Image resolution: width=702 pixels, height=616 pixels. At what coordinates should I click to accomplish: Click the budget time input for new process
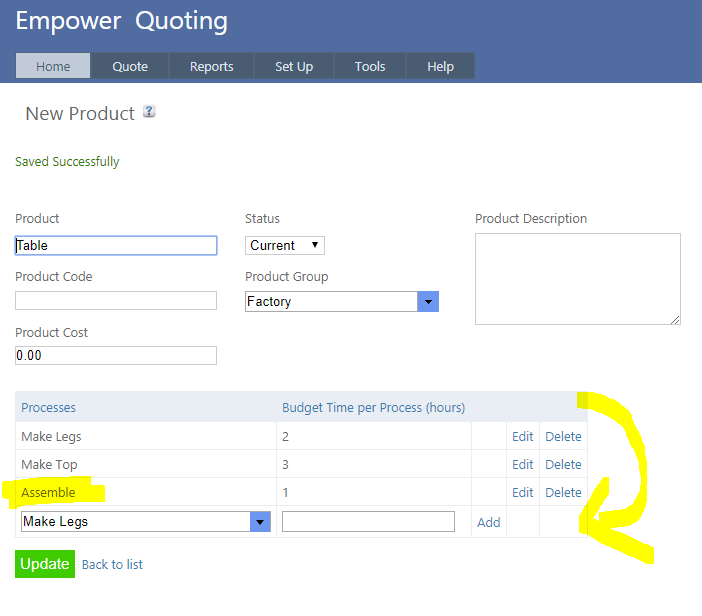(x=368, y=521)
